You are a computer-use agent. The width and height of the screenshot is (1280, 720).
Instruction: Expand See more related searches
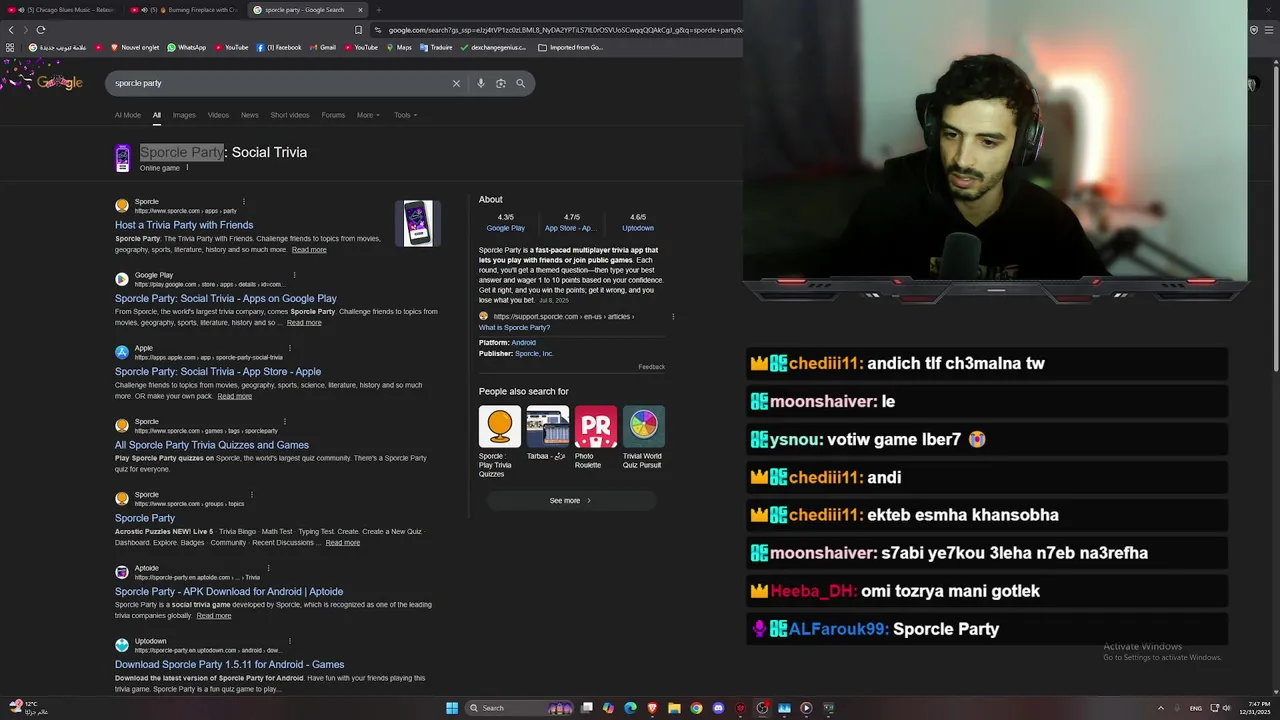pyautogui.click(x=571, y=501)
